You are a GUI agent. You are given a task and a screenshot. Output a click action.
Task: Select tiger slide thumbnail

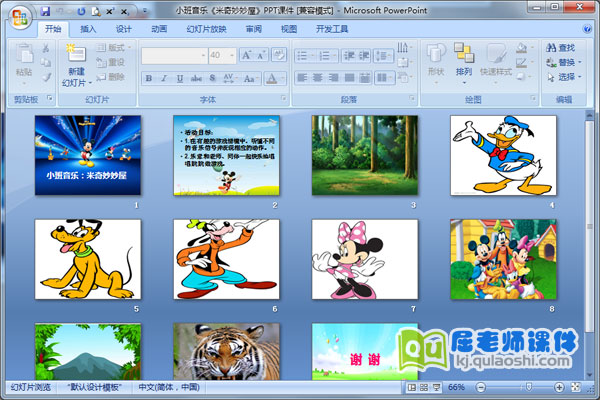click(x=226, y=351)
